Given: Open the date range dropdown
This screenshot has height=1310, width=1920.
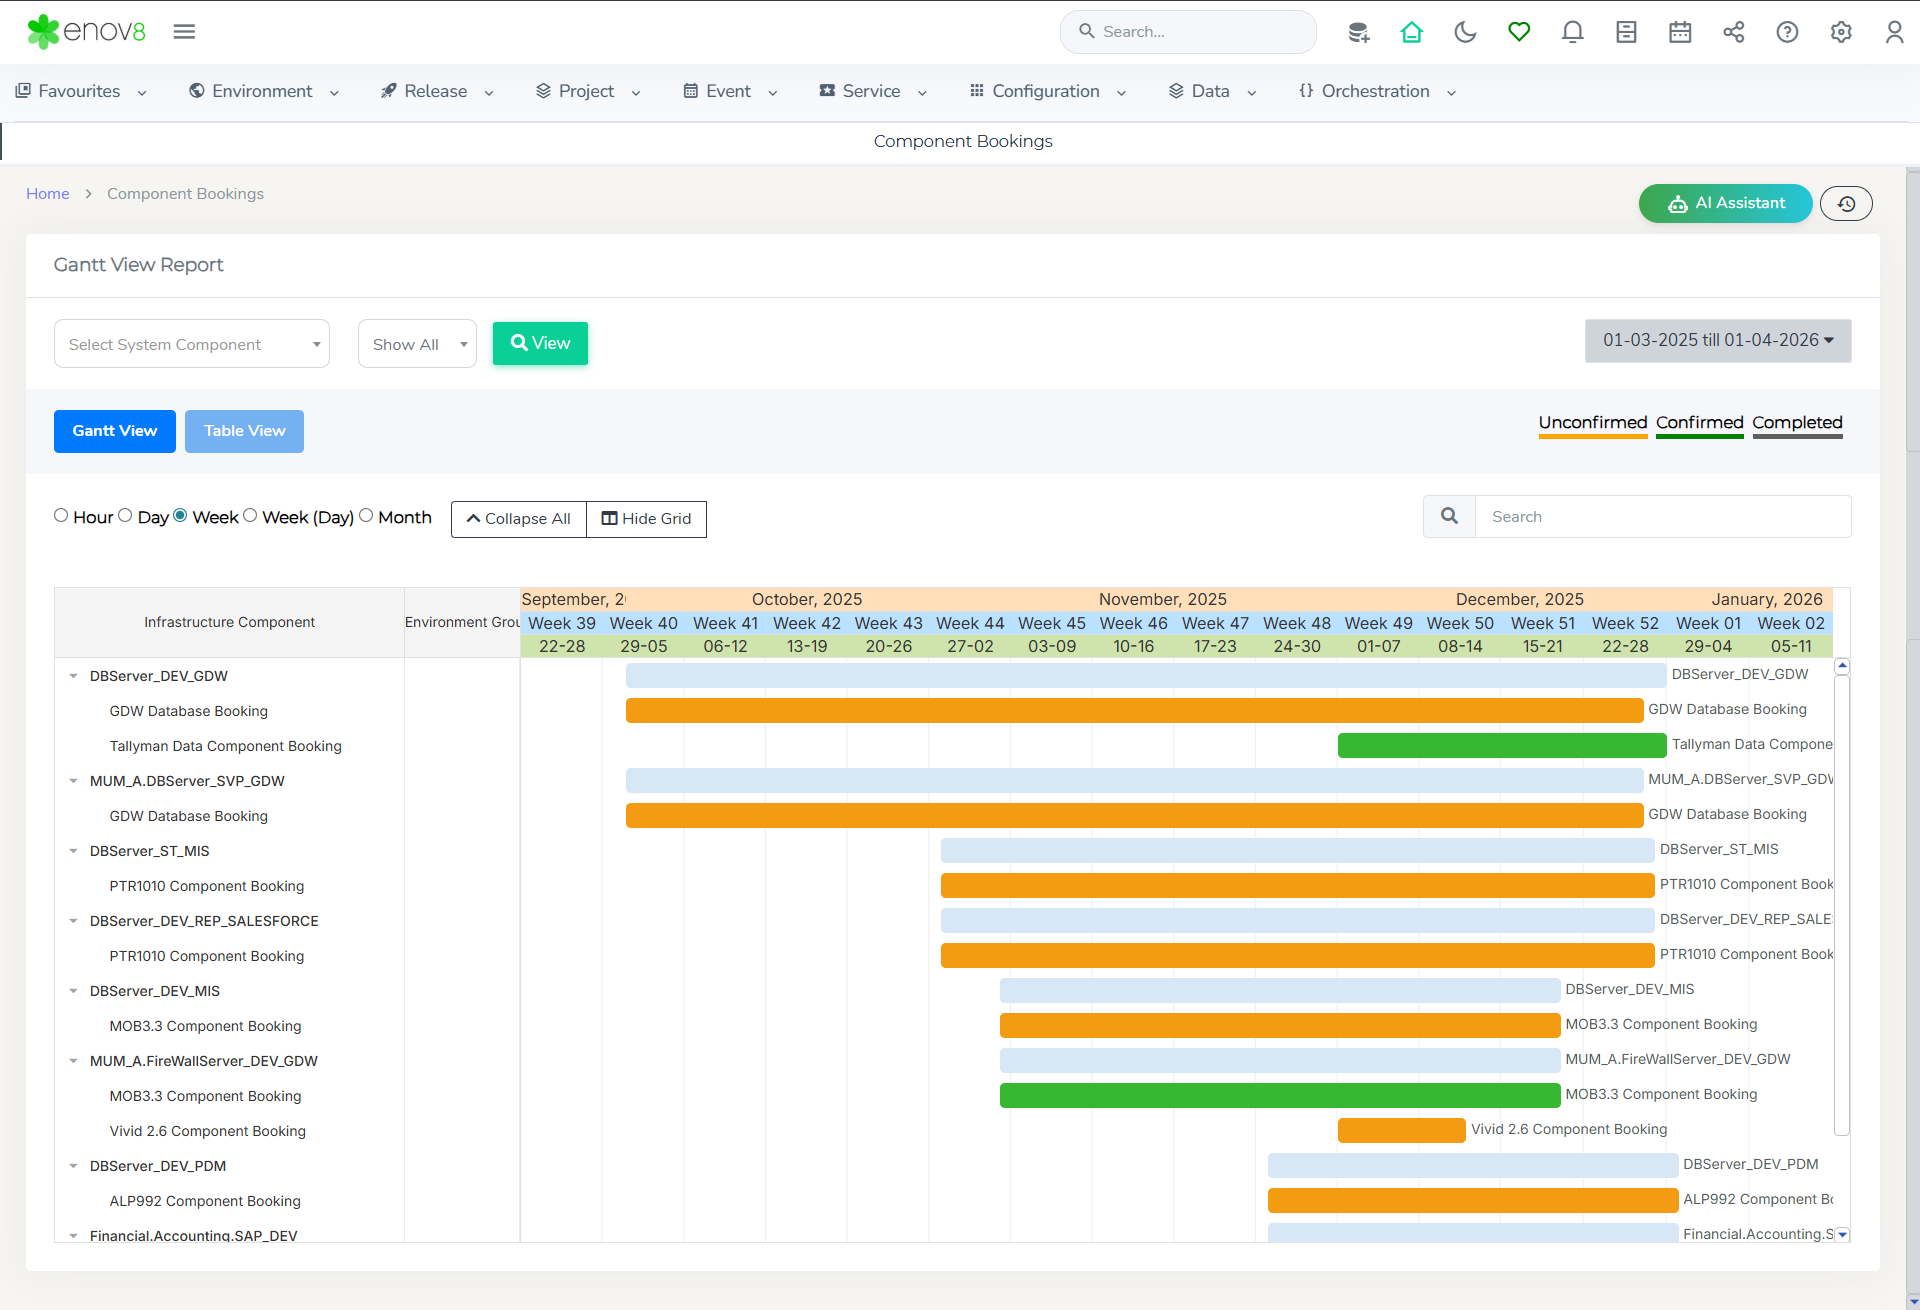Looking at the screenshot, I should [1717, 341].
